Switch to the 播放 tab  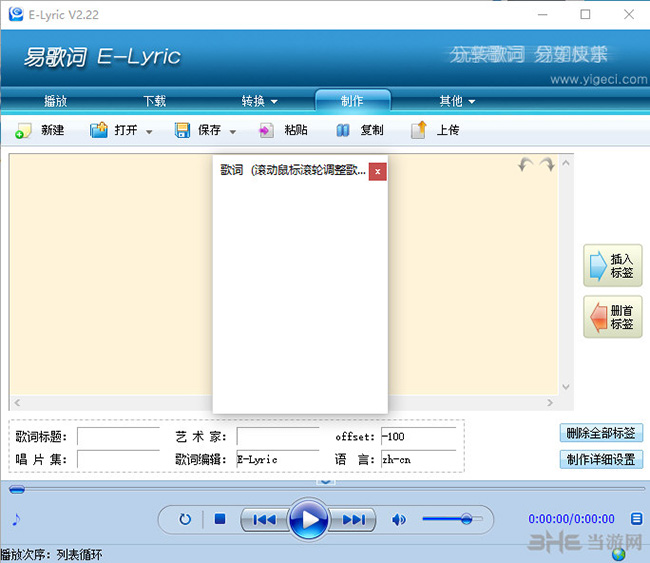(56, 101)
